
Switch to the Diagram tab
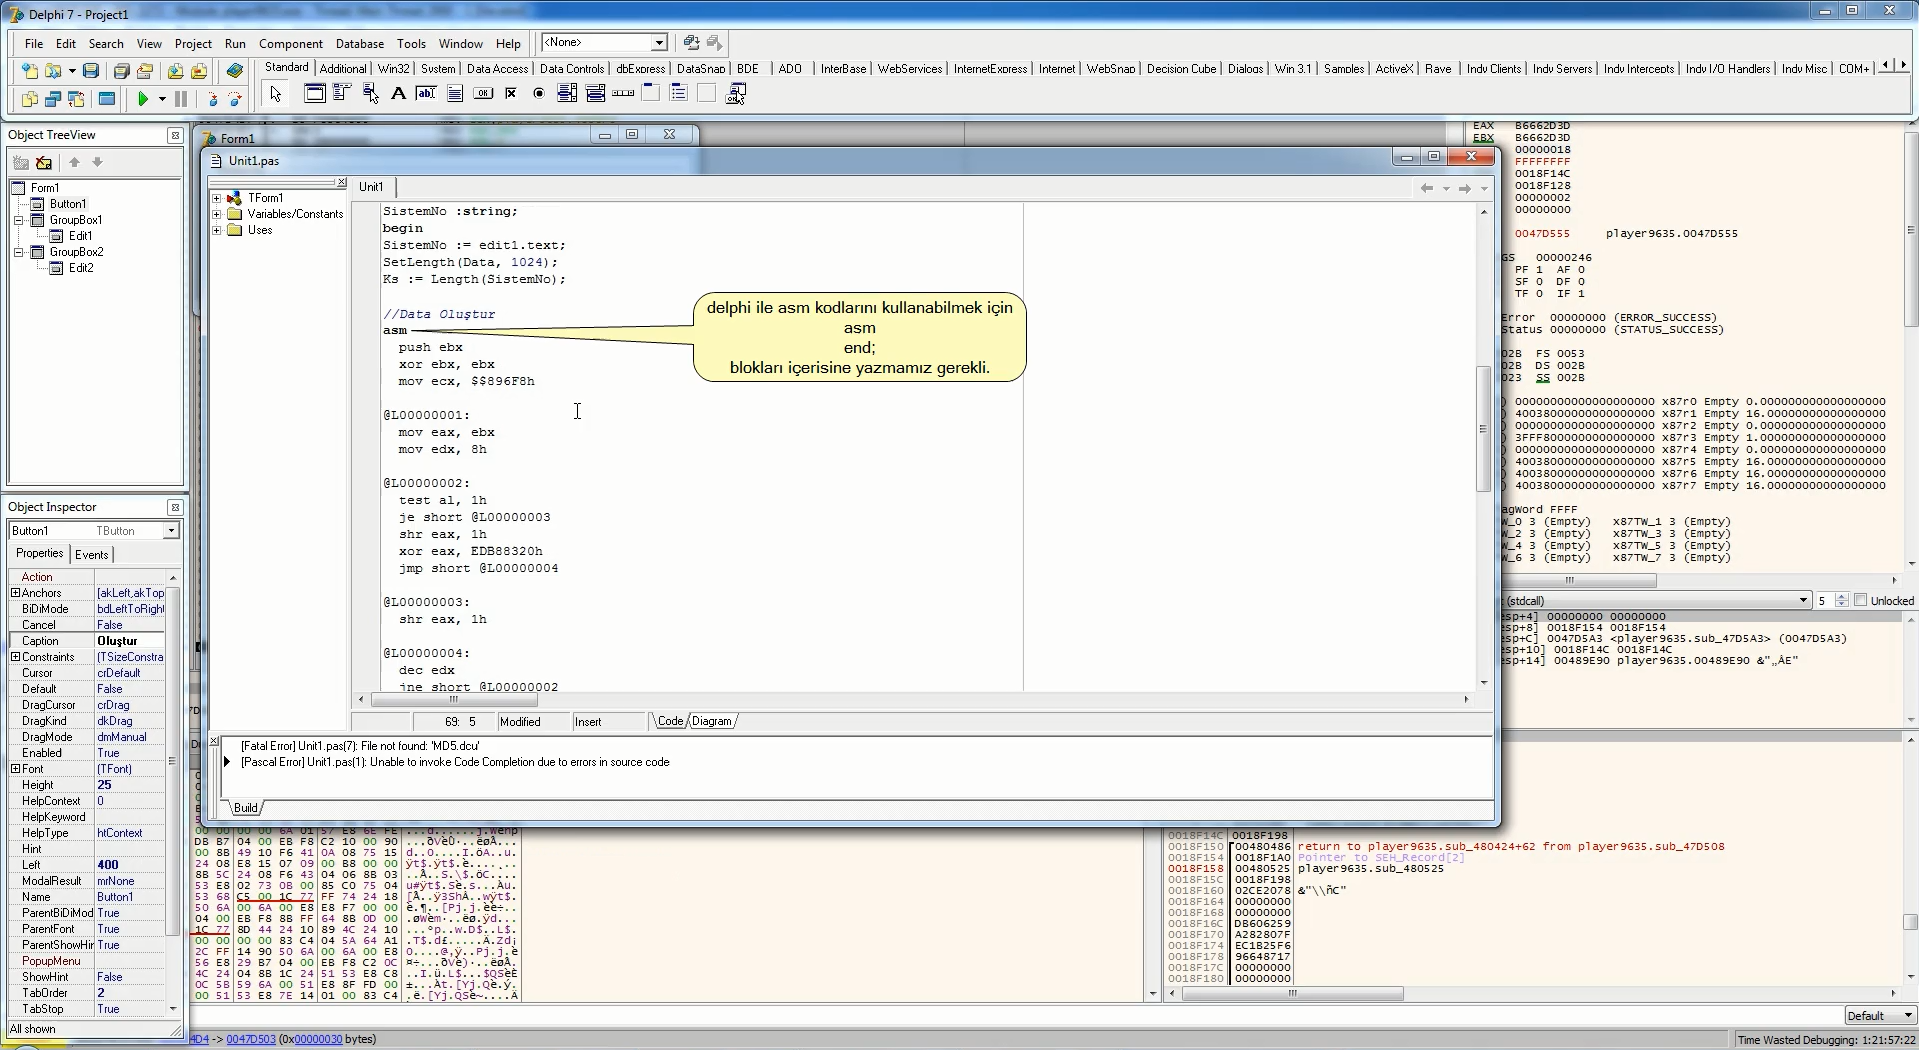(712, 721)
